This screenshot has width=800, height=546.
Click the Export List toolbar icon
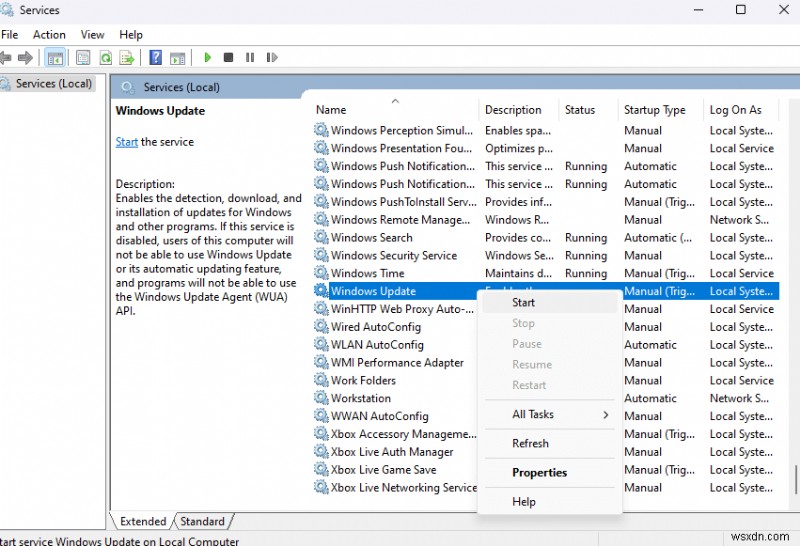point(127,58)
